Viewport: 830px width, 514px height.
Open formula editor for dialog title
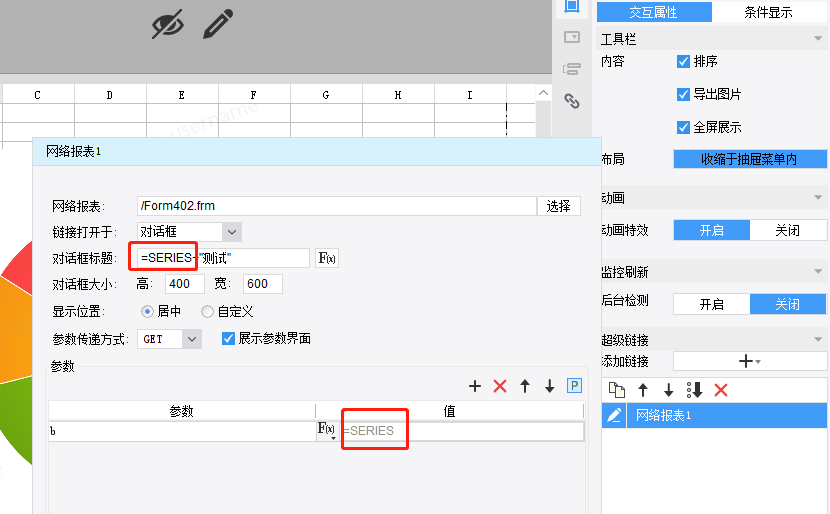tap(327, 258)
